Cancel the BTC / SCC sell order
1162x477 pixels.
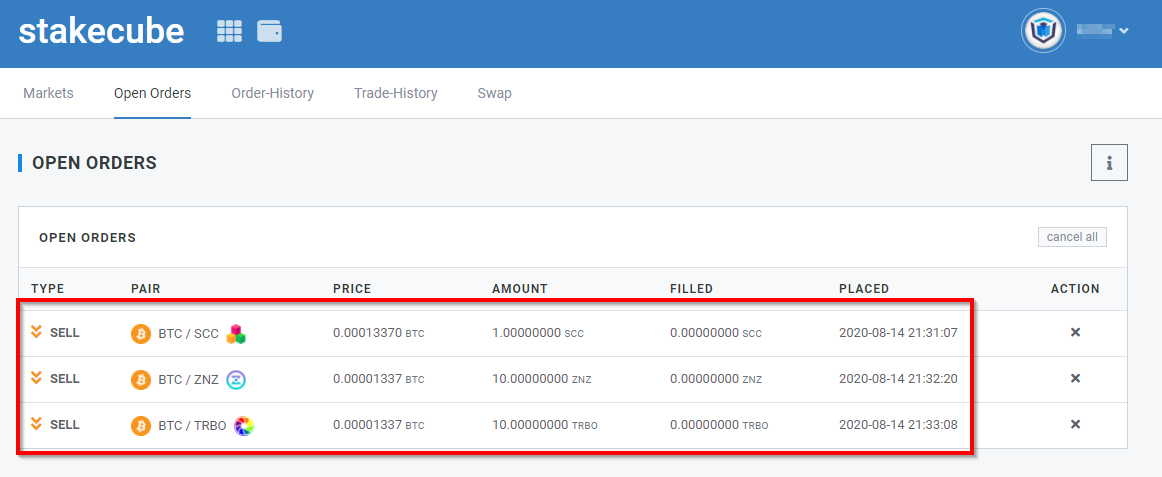coord(1075,333)
